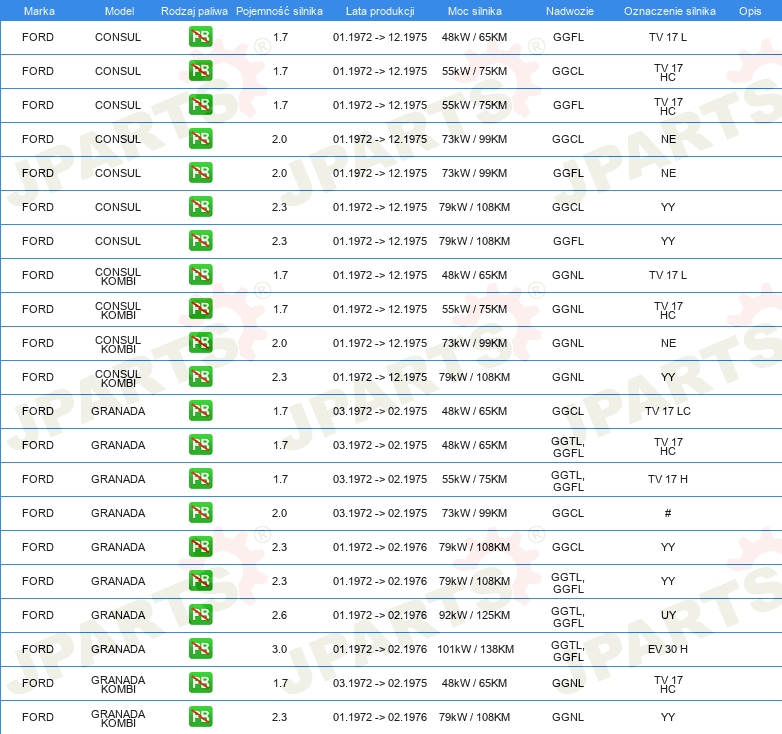
Task: Click fuel icon in Consul 55kW GGFL row
Action: (200, 105)
